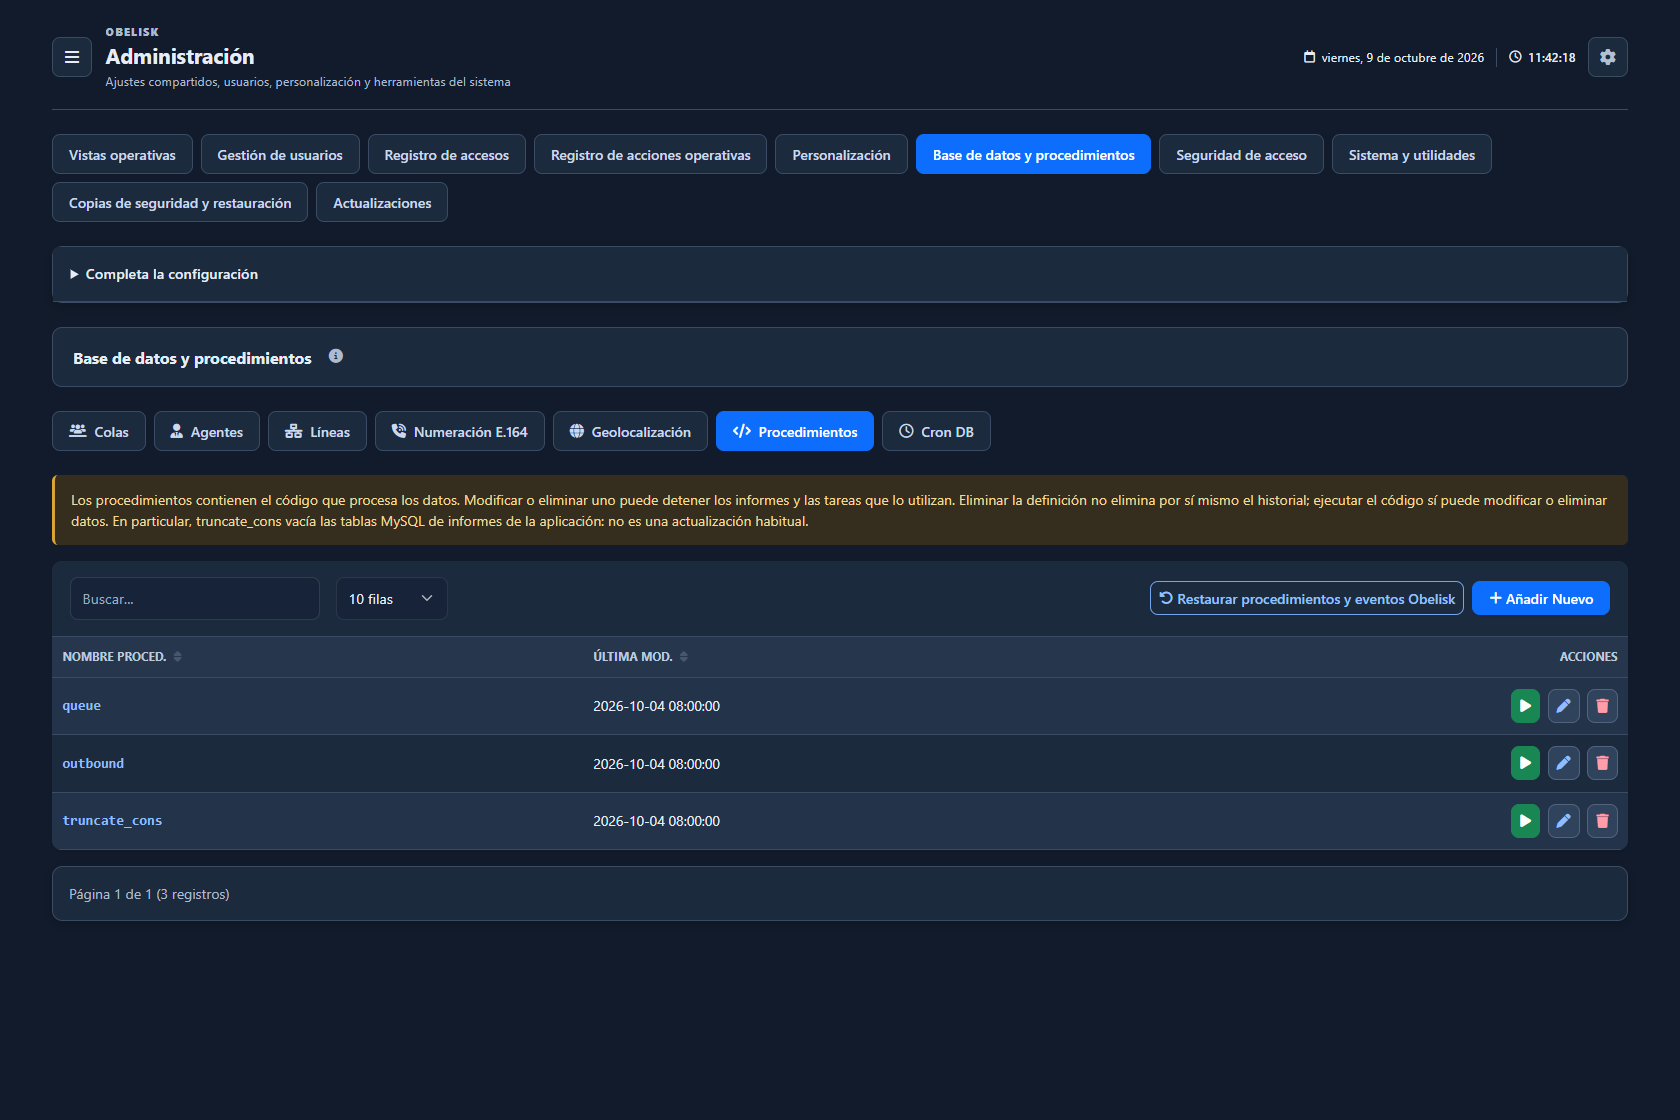Run the outbound procedure
The height and width of the screenshot is (1120, 1680).
pos(1525,763)
